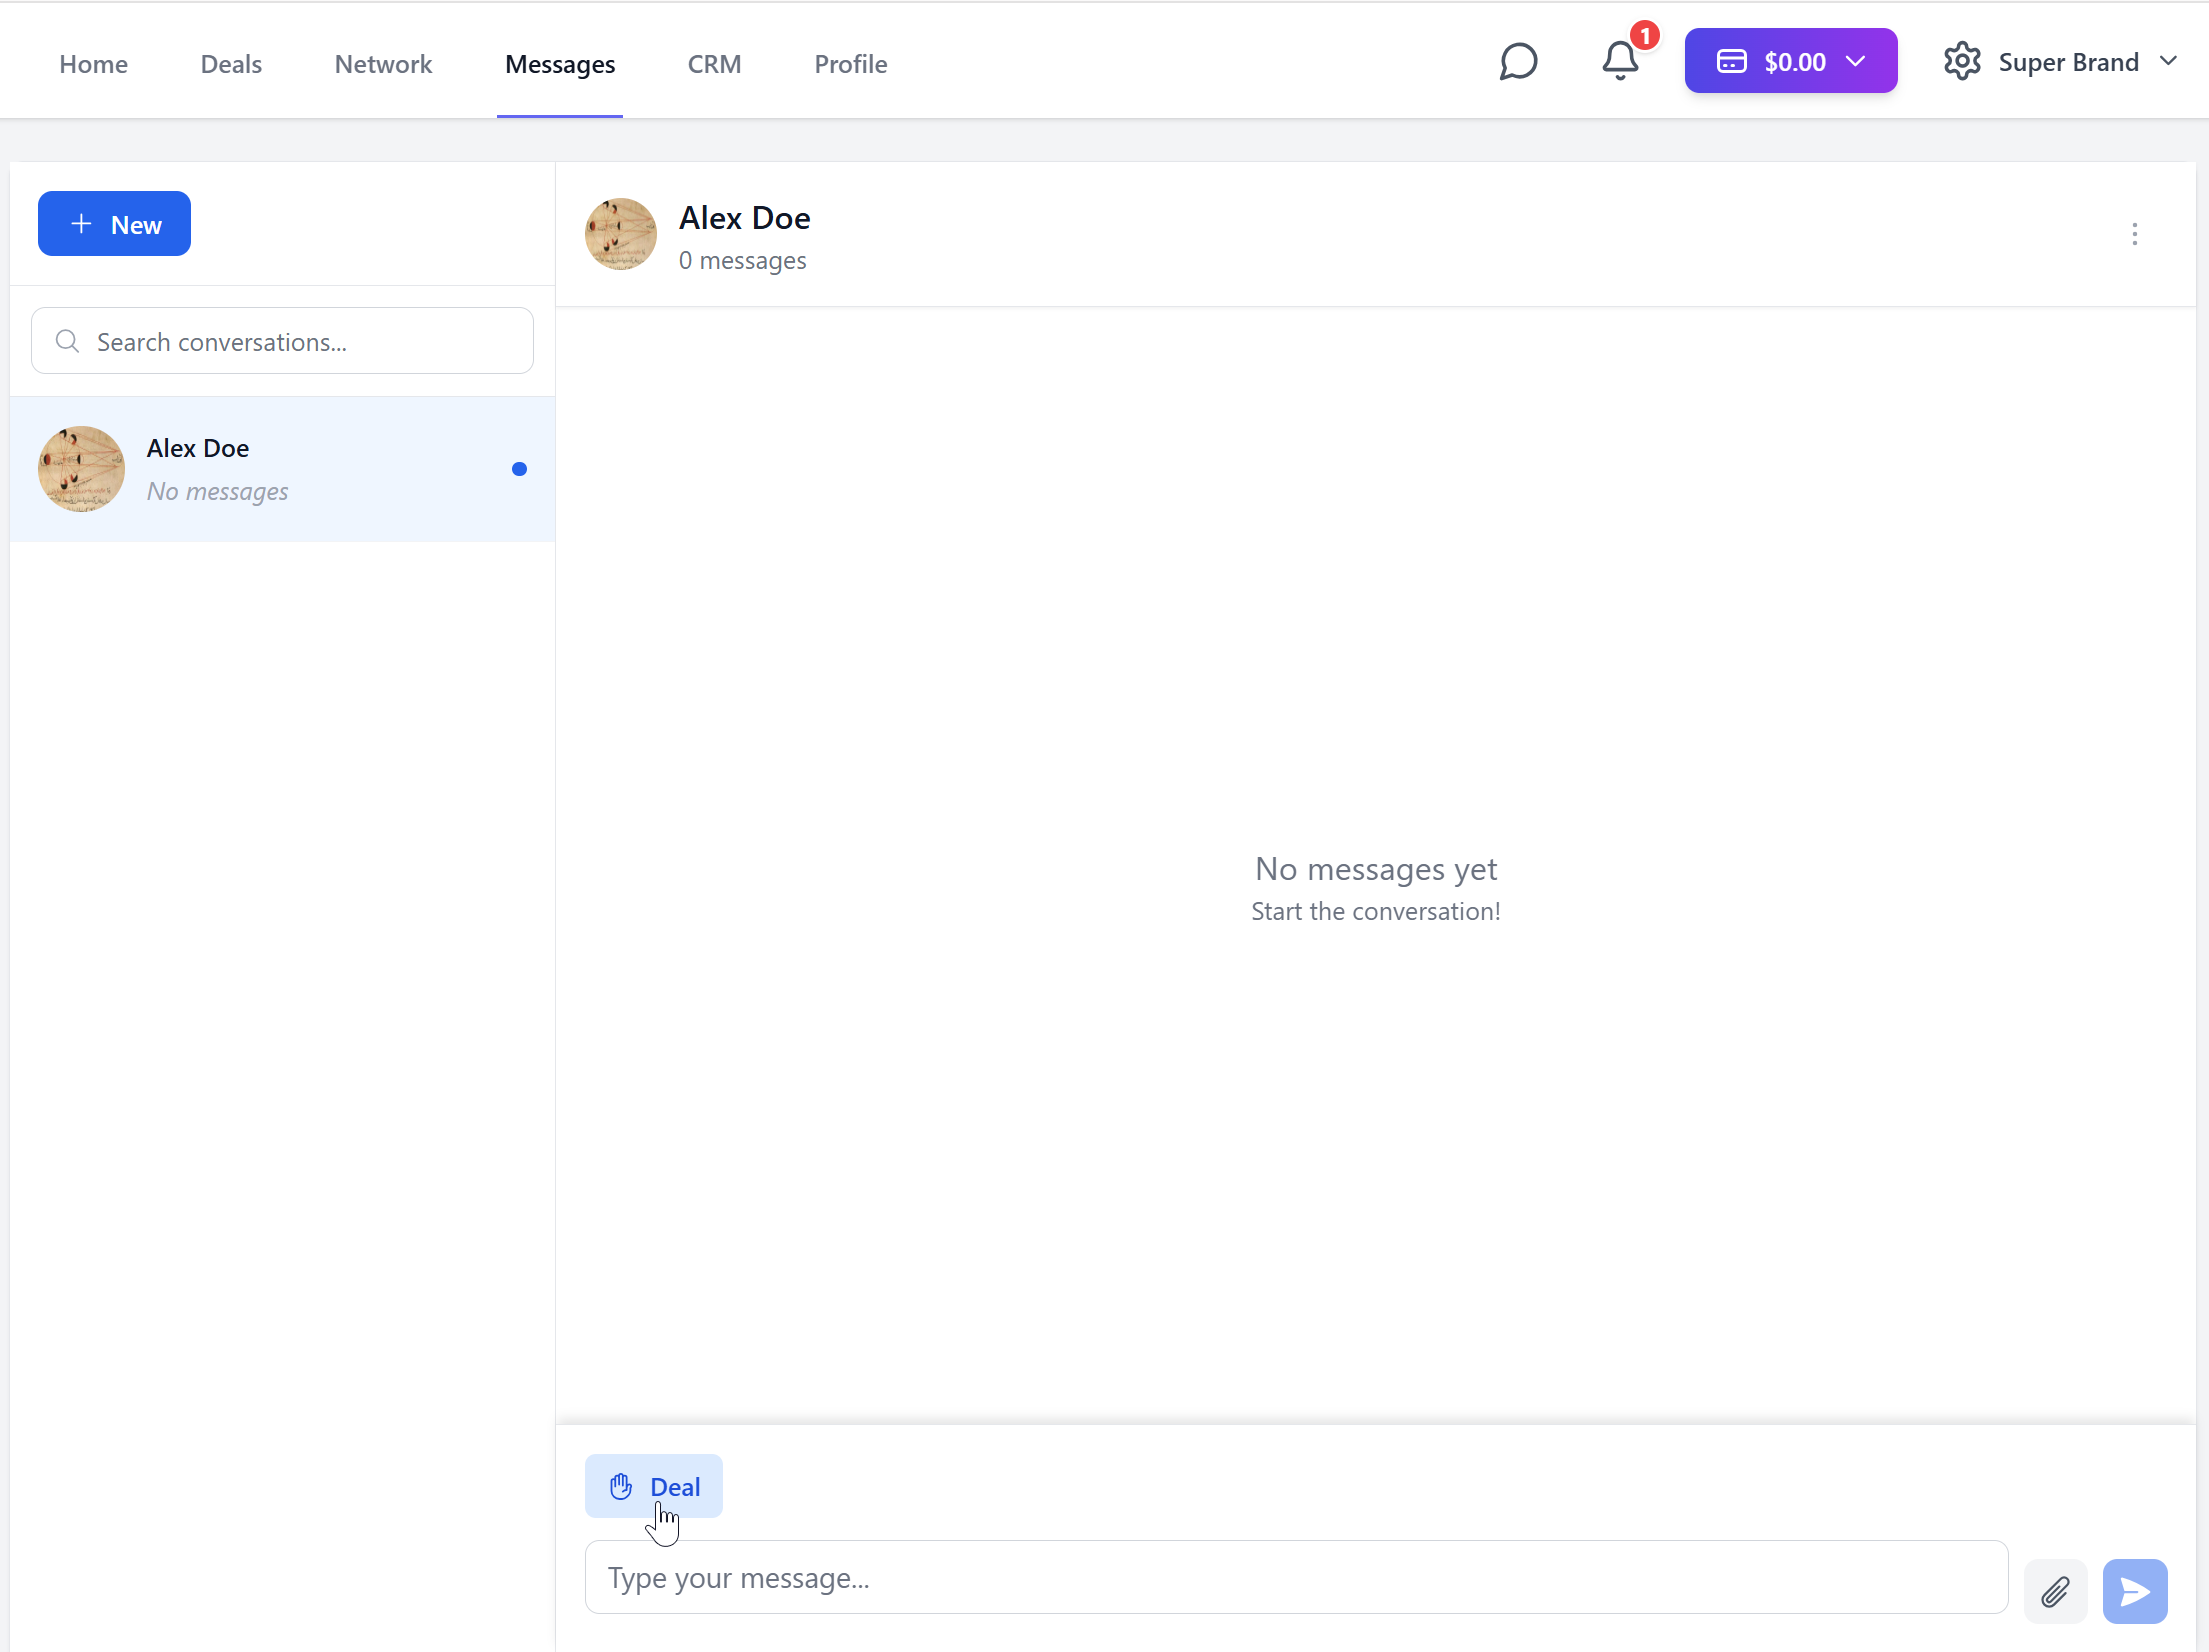Expand the $0.00 wallet balance dropdown
2209x1652 pixels.
point(1791,61)
